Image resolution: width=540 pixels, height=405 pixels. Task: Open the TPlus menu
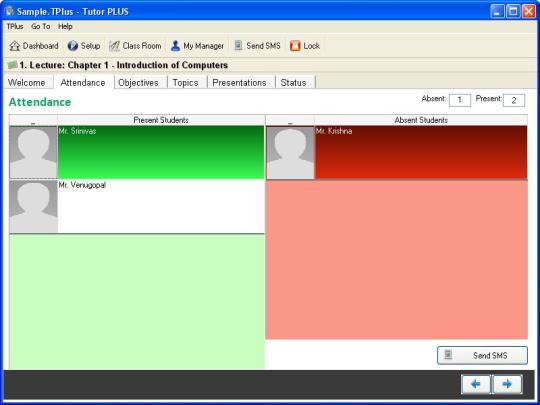click(15, 27)
